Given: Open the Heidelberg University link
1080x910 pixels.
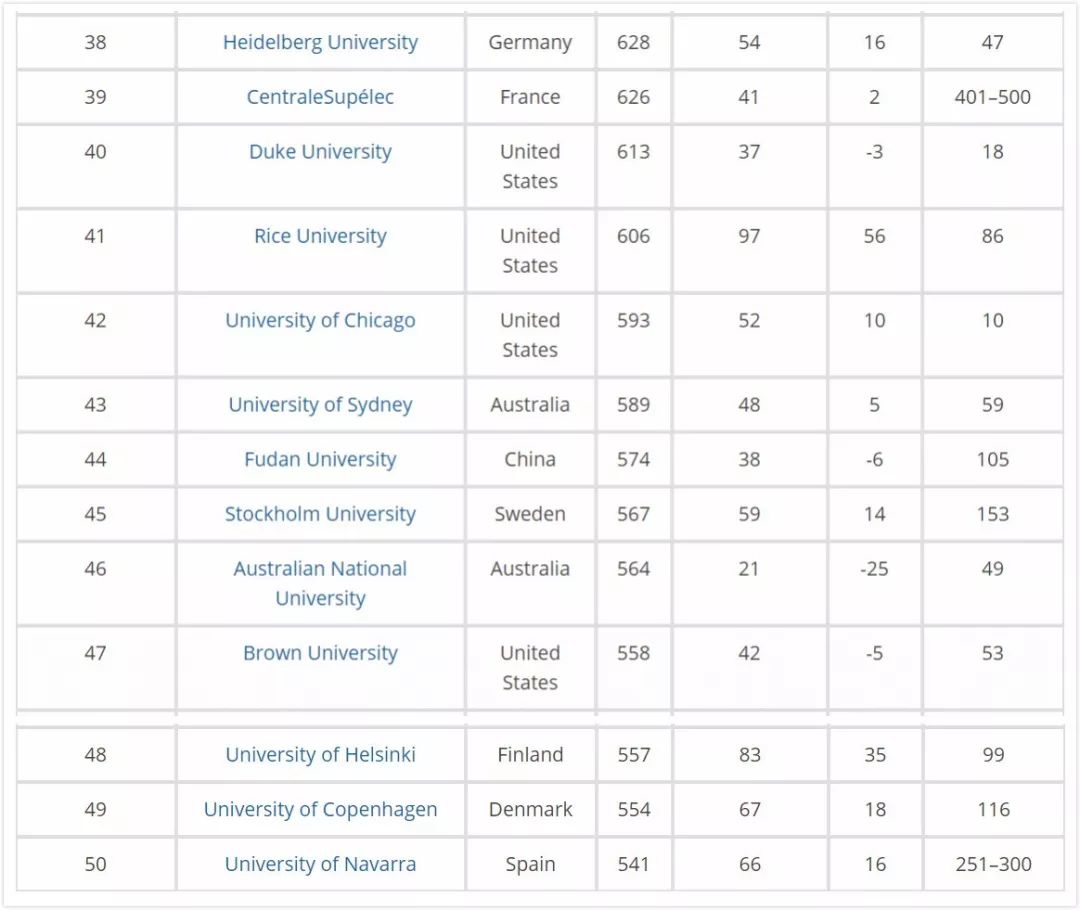Looking at the screenshot, I should (320, 43).
